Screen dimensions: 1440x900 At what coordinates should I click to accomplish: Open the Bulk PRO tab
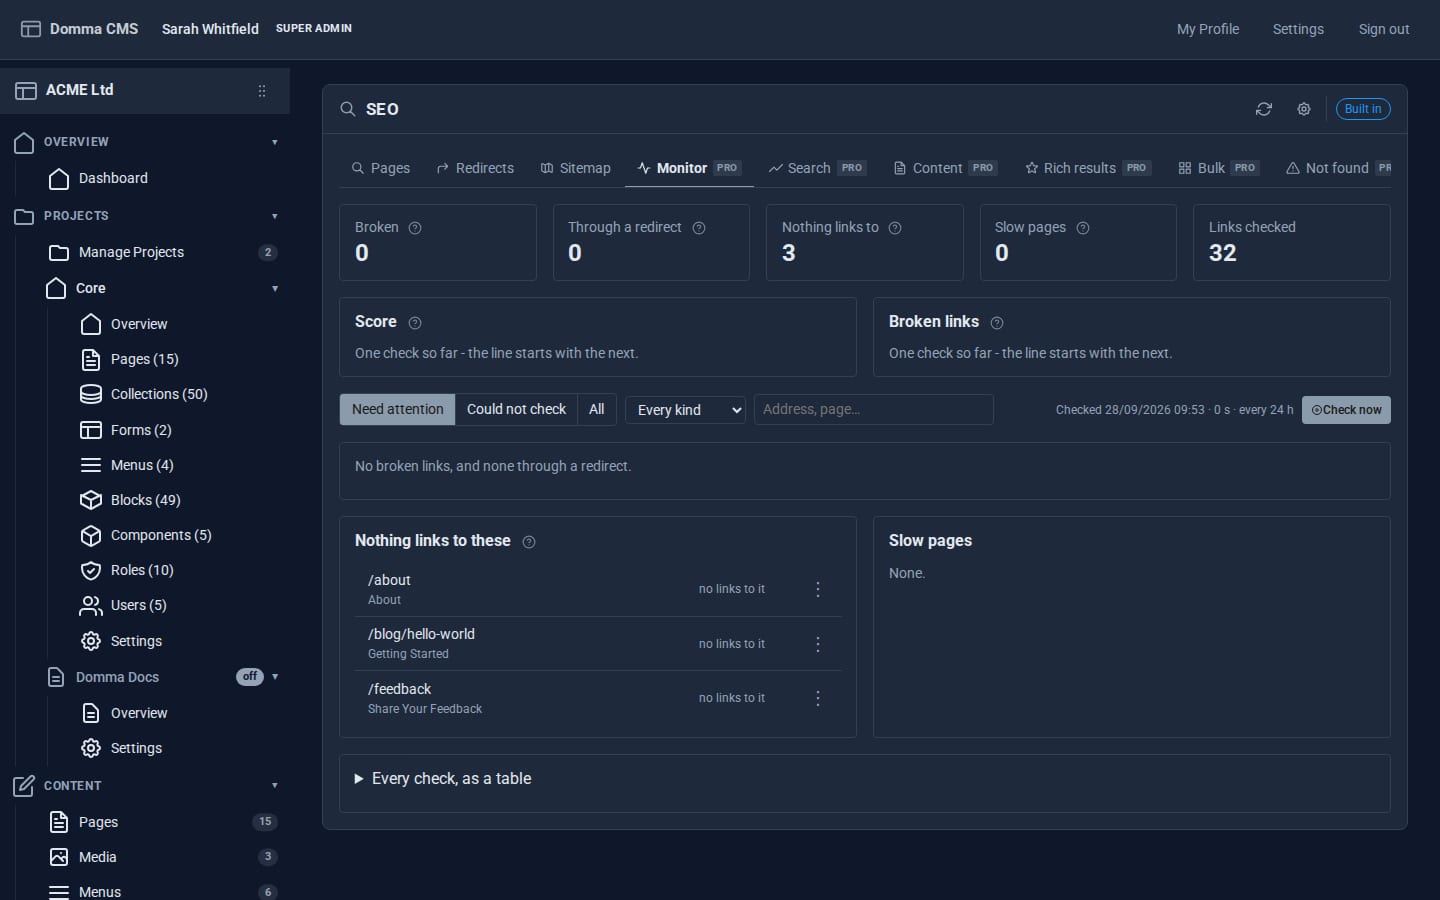pos(1218,168)
